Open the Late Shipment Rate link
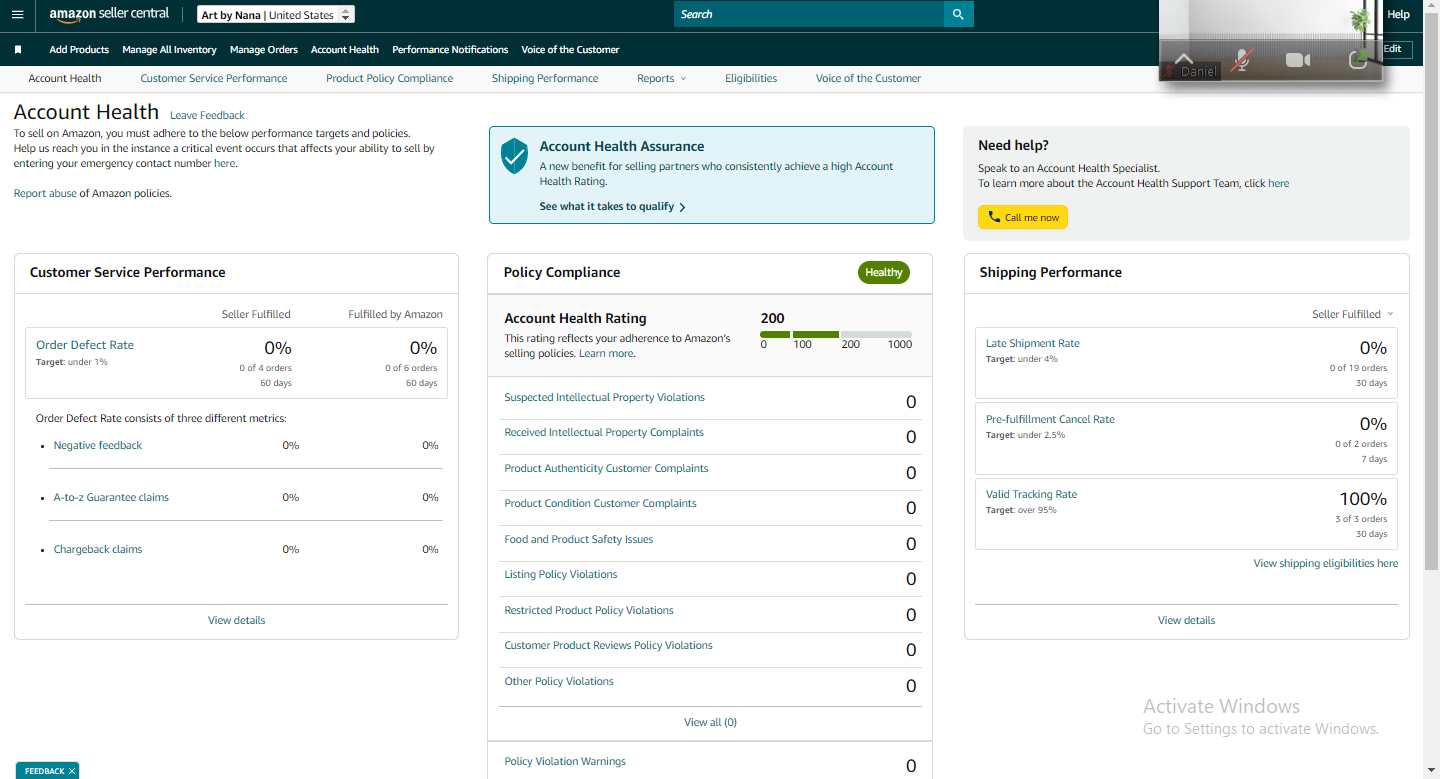This screenshot has width=1440, height=779. pyautogui.click(x=1033, y=343)
